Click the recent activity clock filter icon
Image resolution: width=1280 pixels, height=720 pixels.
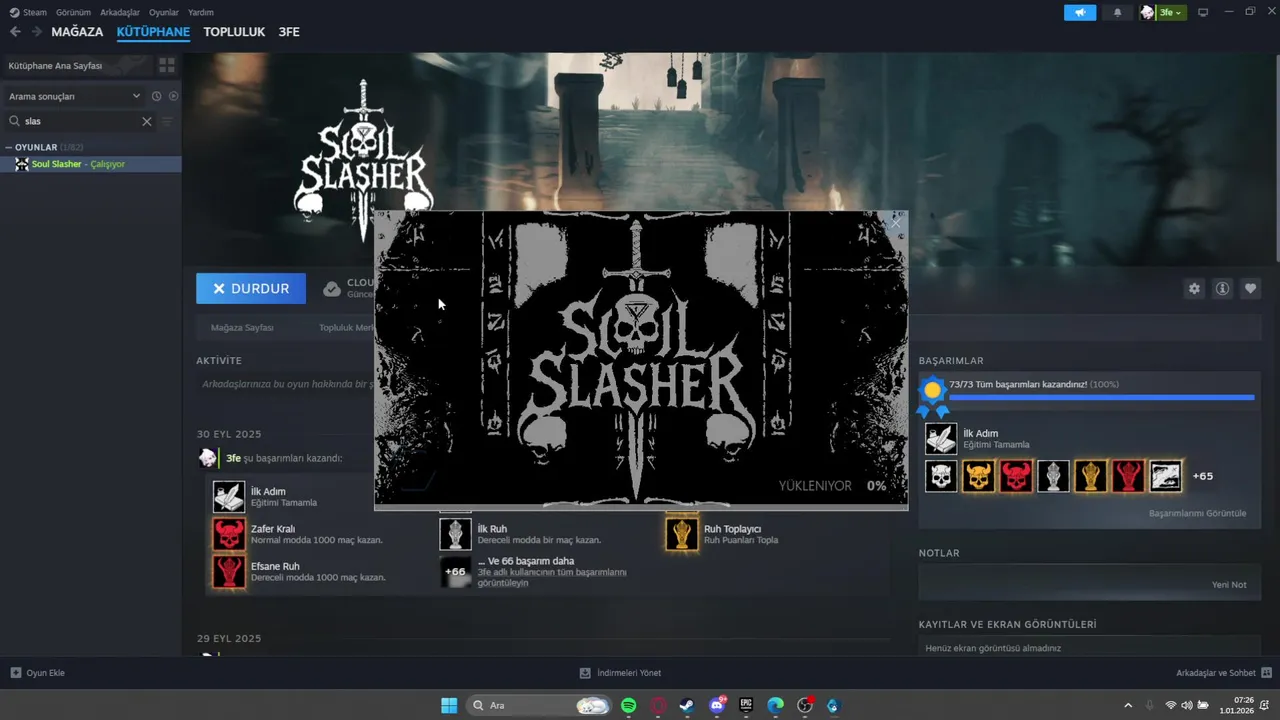tap(156, 96)
